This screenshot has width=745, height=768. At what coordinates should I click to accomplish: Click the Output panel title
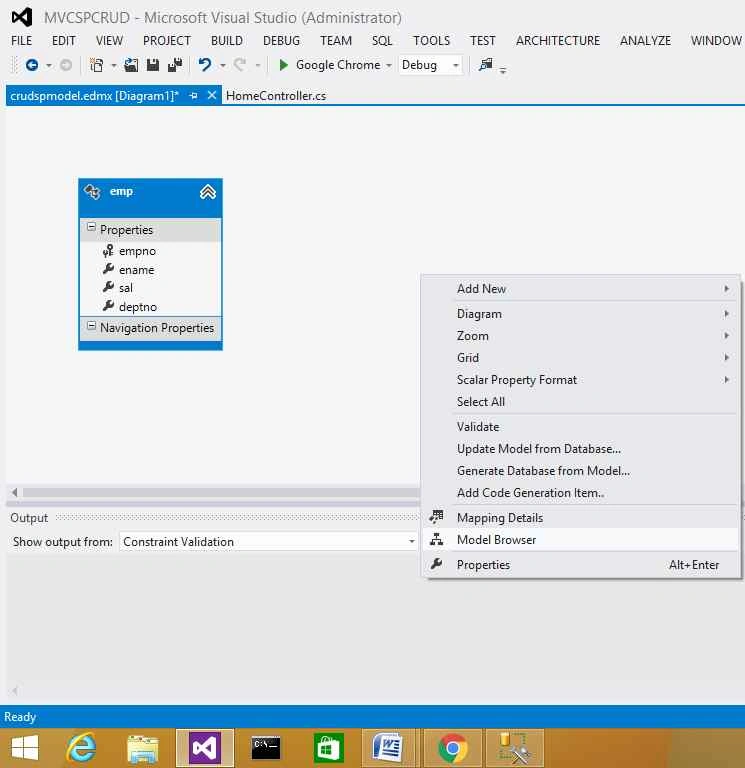tap(29, 518)
